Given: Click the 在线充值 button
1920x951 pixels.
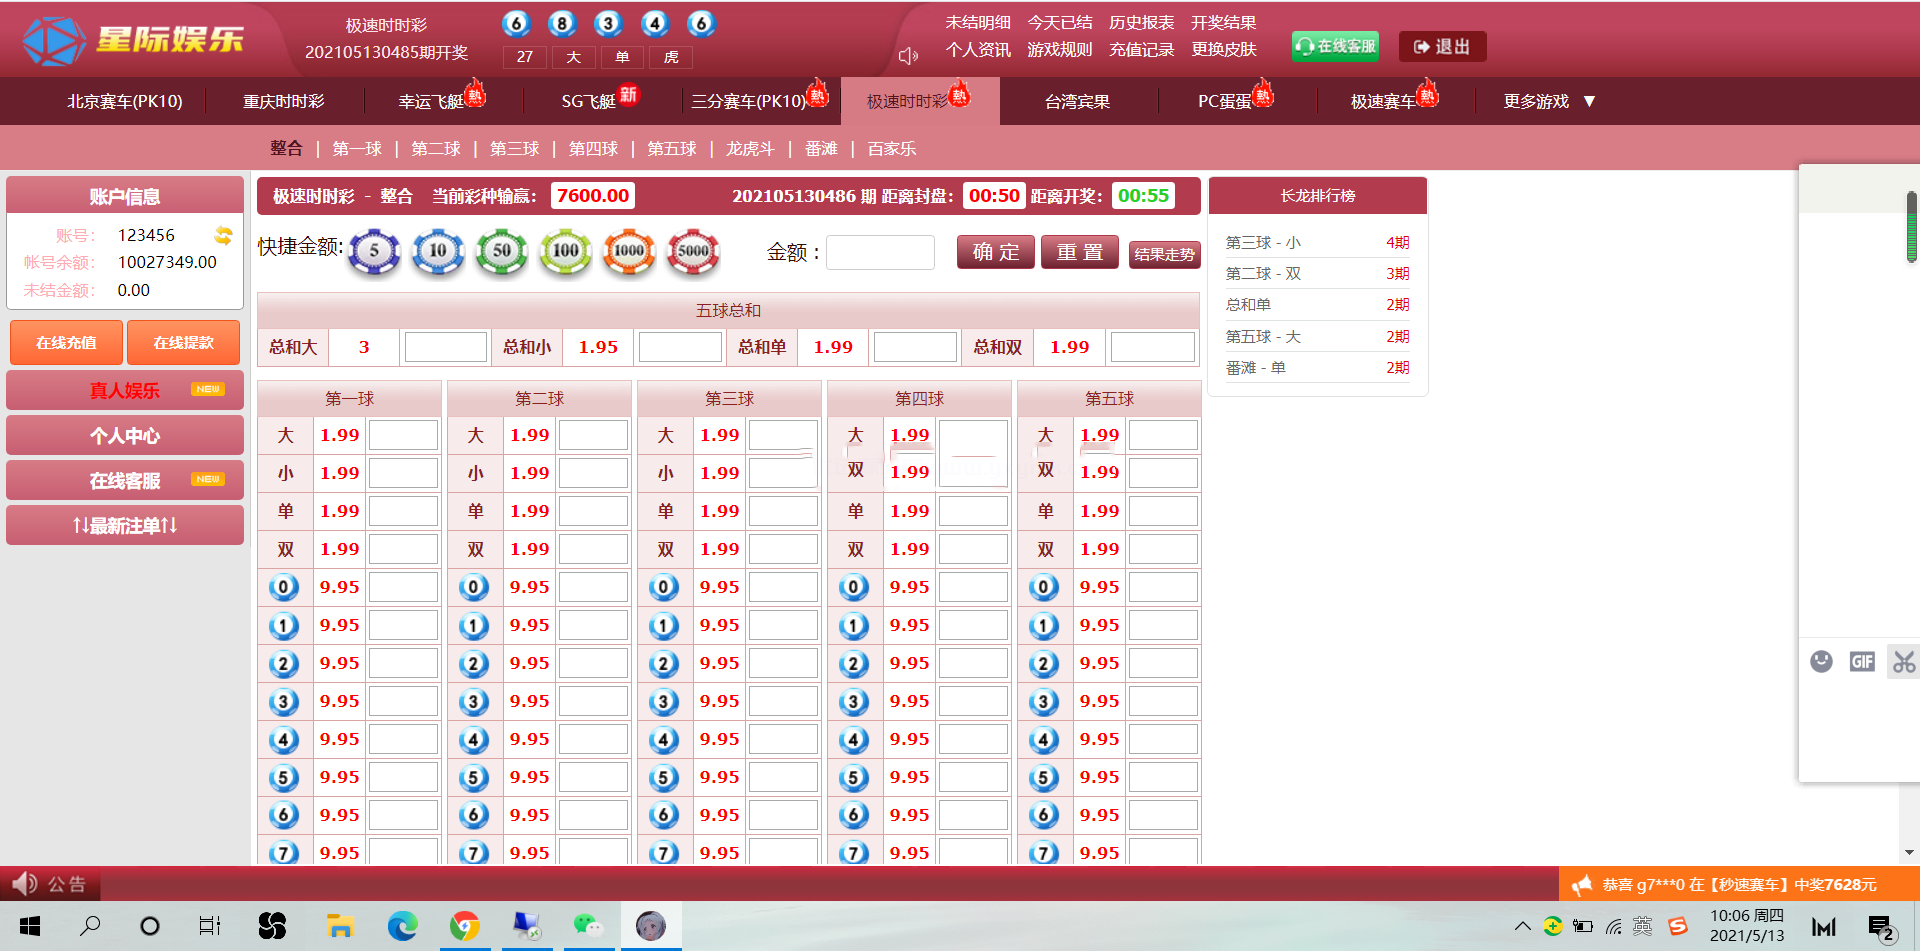Looking at the screenshot, I should click(x=66, y=343).
